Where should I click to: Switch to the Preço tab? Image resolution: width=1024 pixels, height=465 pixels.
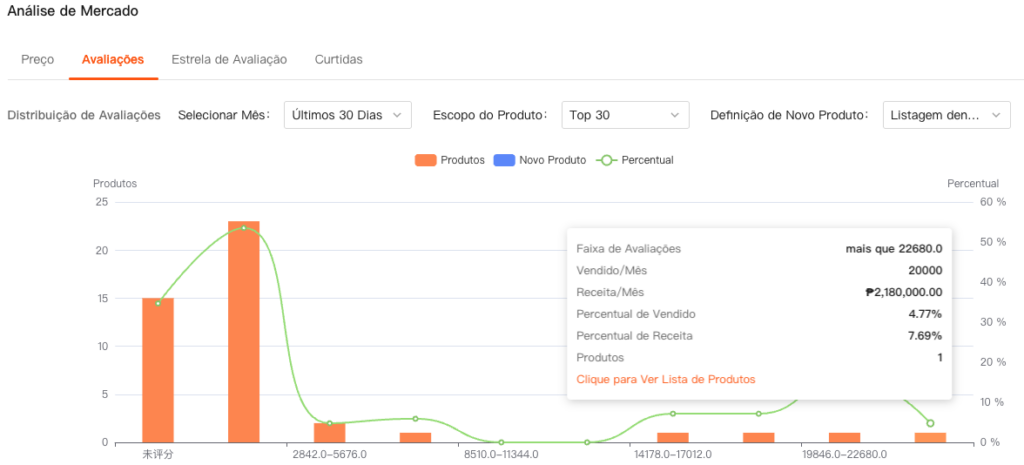[38, 59]
